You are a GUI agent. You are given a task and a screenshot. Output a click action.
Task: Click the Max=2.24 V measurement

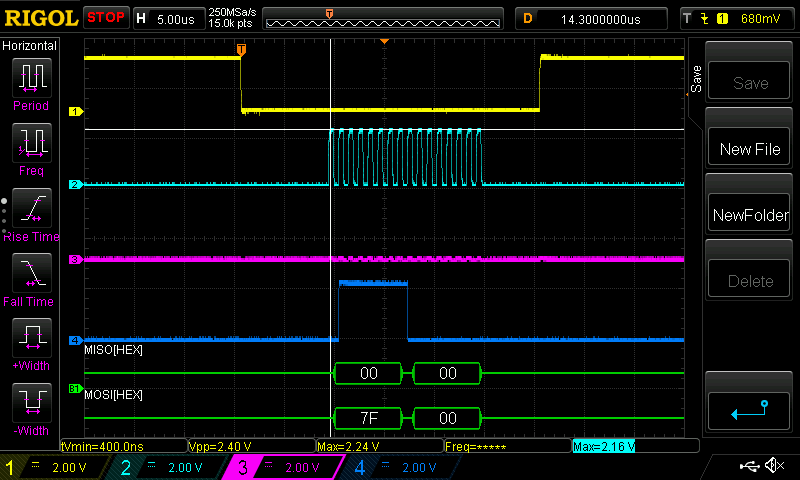click(x=380, y=446)
